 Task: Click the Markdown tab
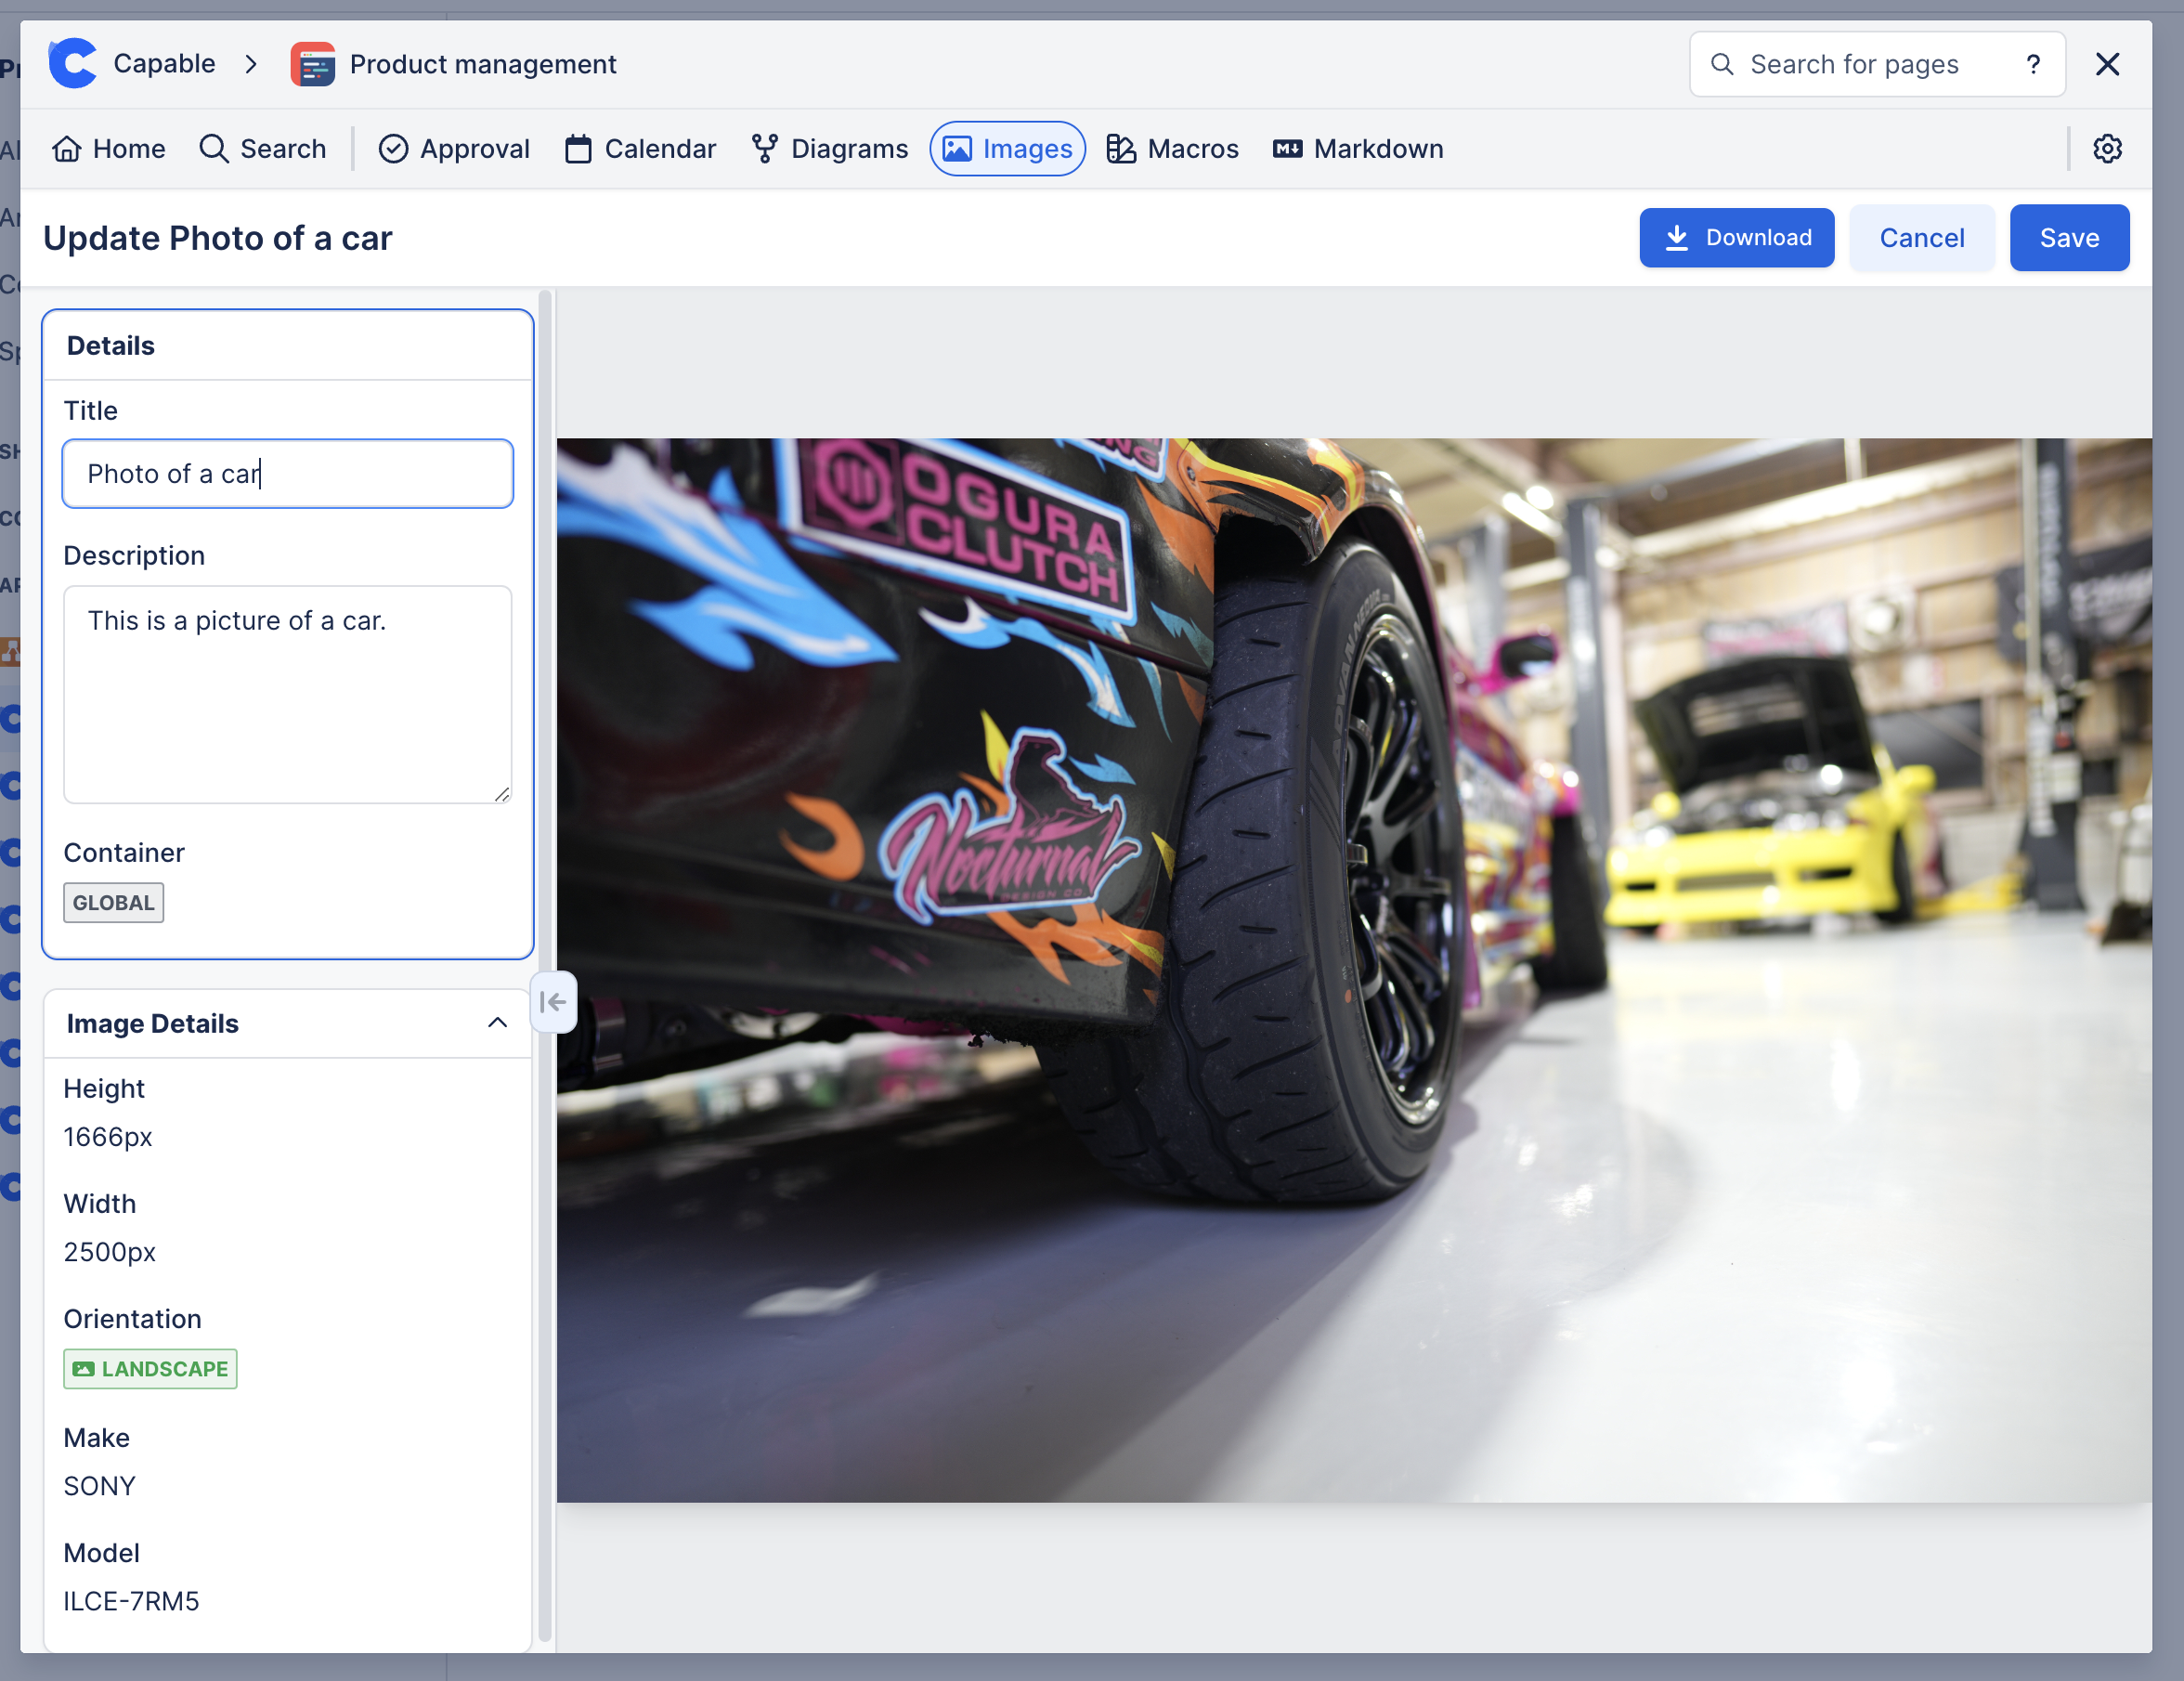pyautogui.click(x=1358, y=149)
